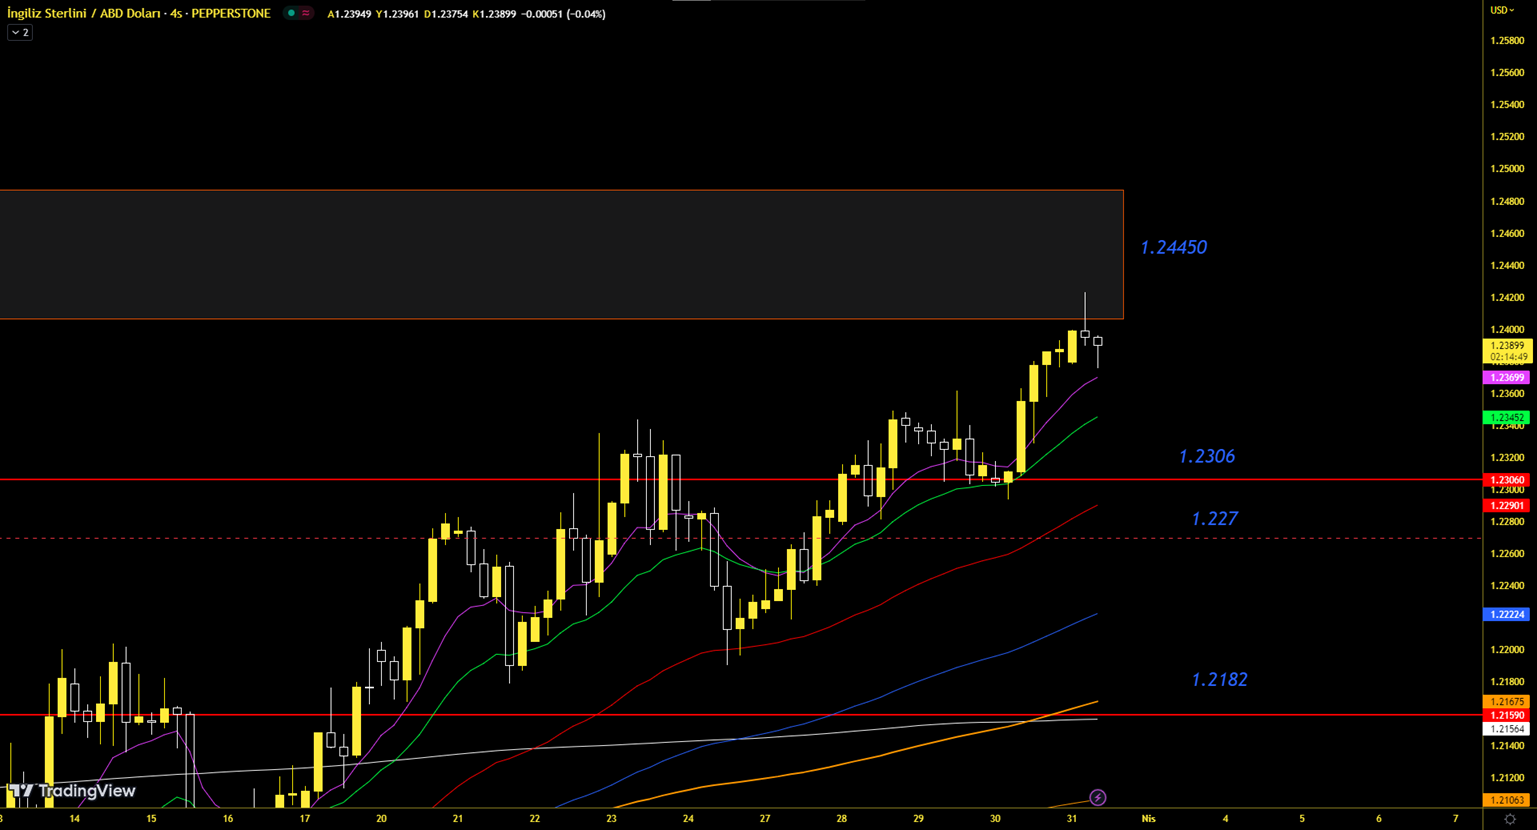Image resolution: width=1537 pixels, height=830 pixels.
Task: Click the blue moving average label 1.22224
Action: pos(1507,615)
